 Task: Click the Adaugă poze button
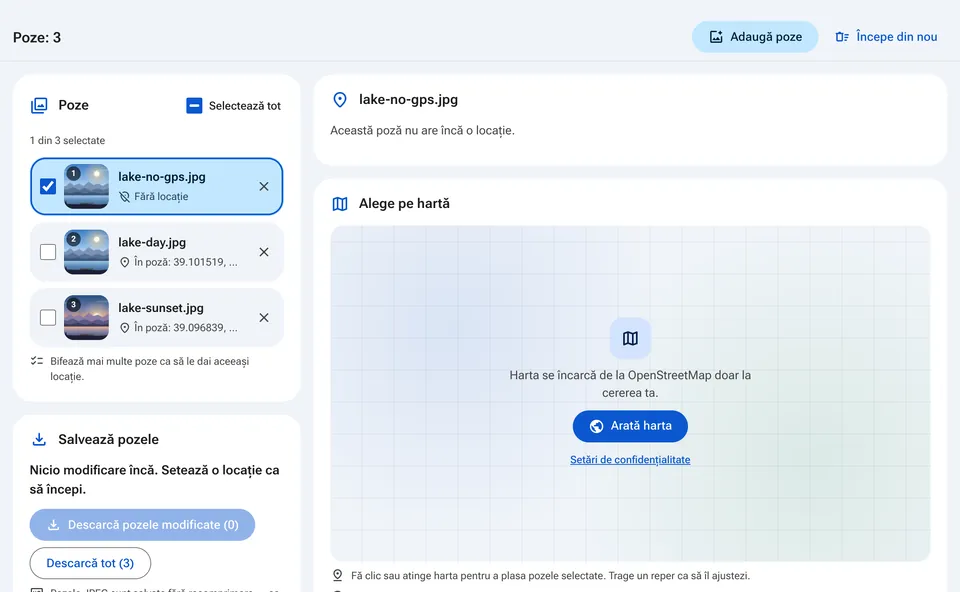pyautogui.click(x=755, y=37)
